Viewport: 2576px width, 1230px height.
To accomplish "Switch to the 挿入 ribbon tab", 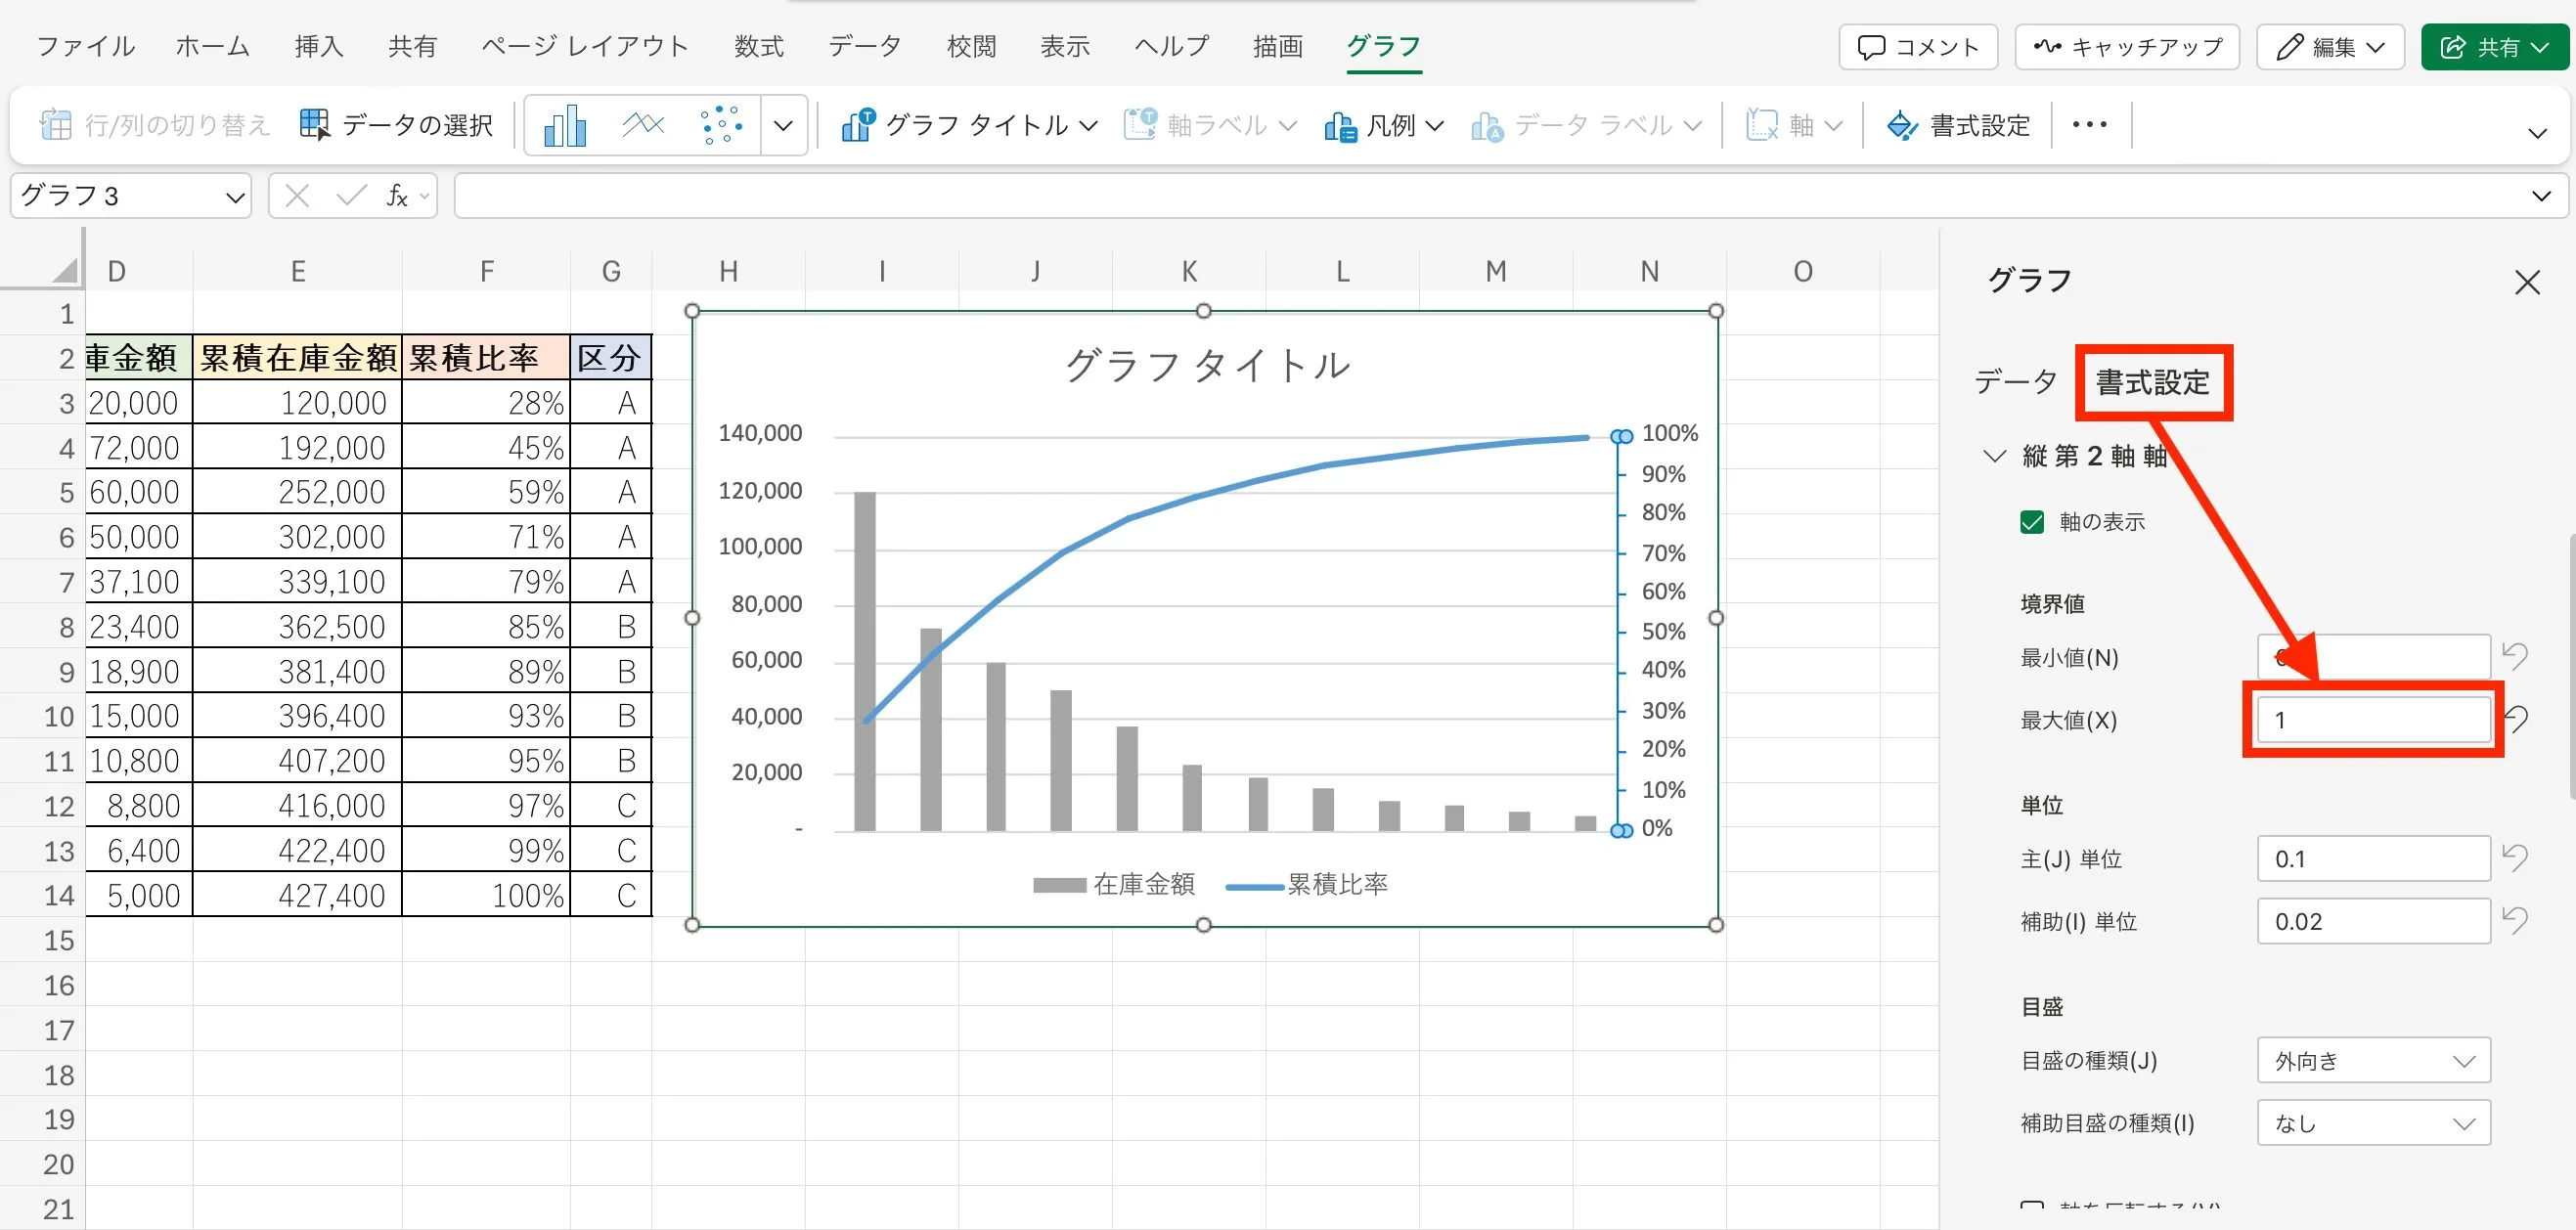I will pyautogui.click(x=319, y=46).
